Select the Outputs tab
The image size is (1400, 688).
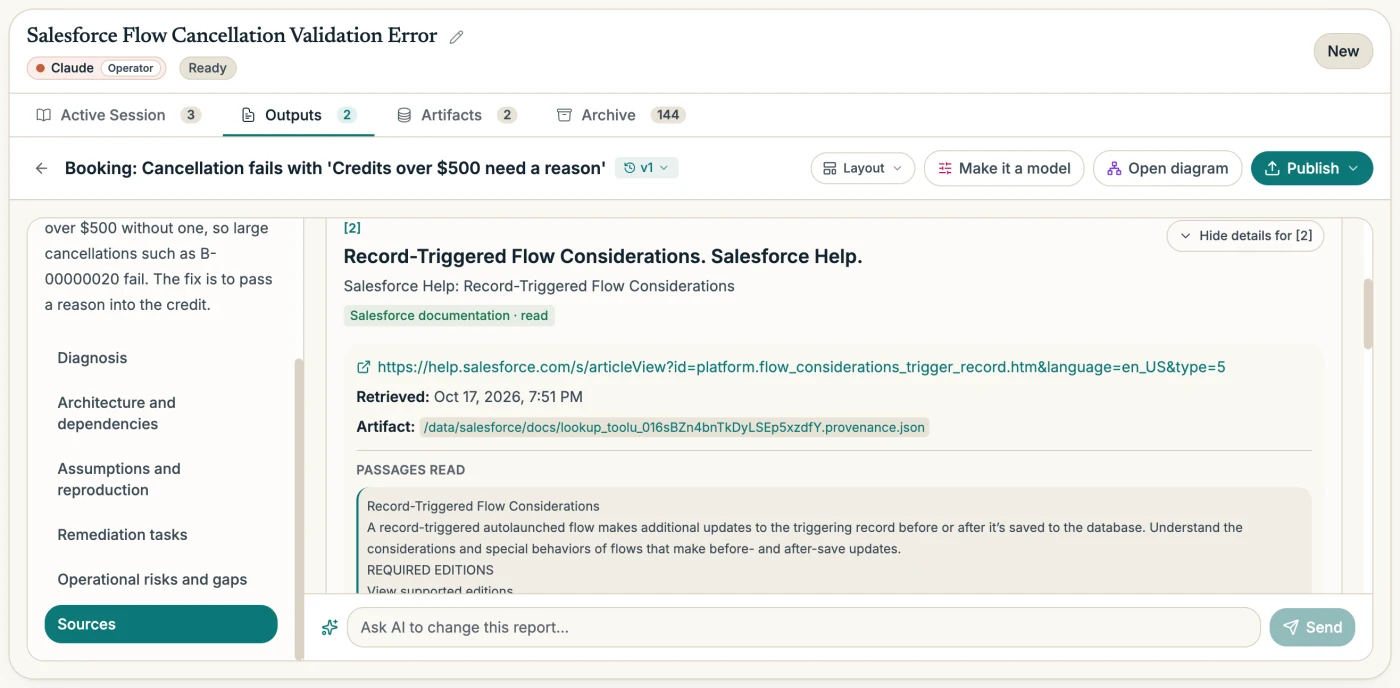(299, 115)
